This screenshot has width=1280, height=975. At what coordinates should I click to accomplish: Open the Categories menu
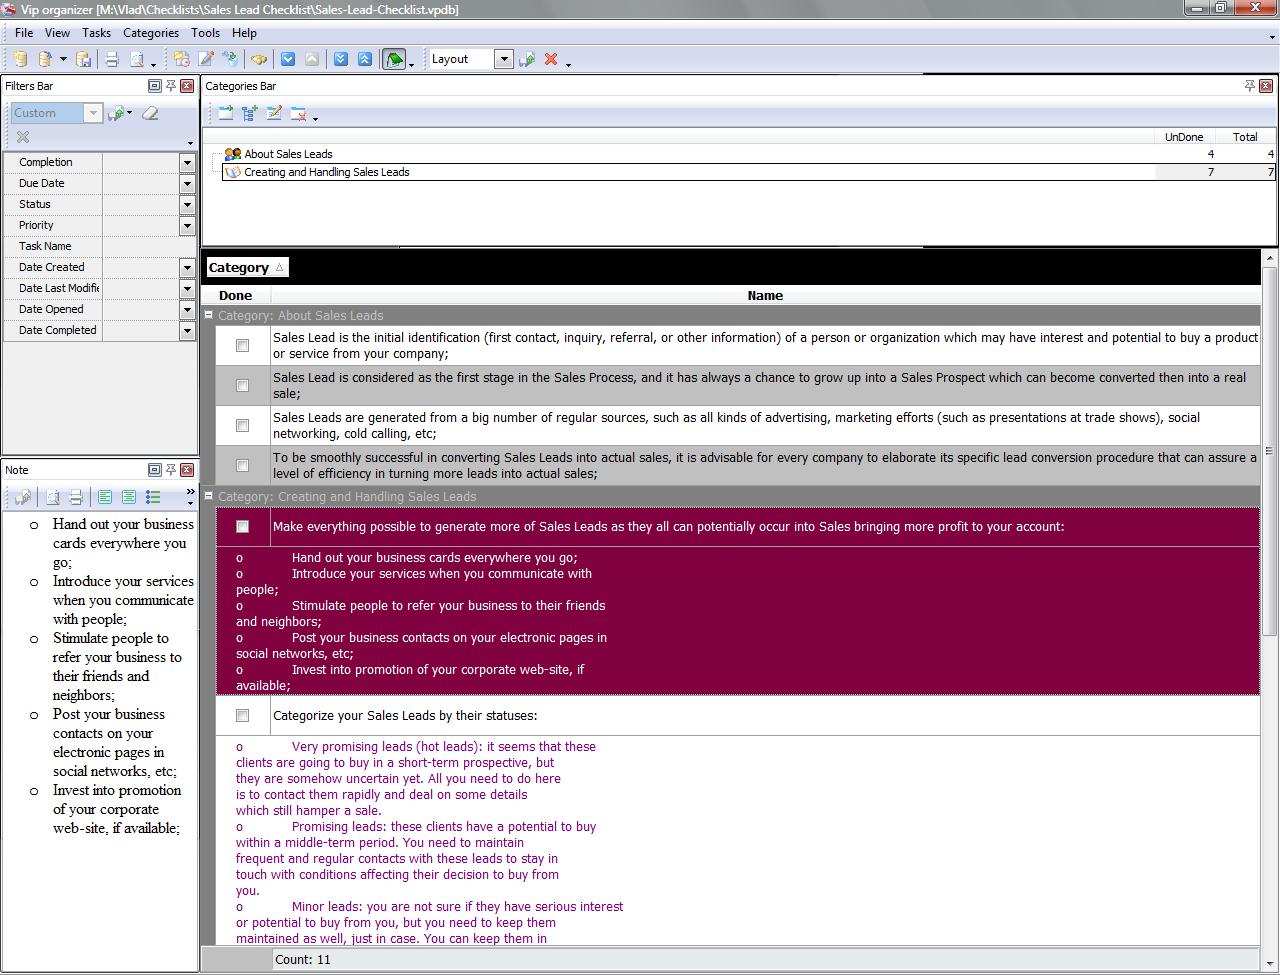150,33
